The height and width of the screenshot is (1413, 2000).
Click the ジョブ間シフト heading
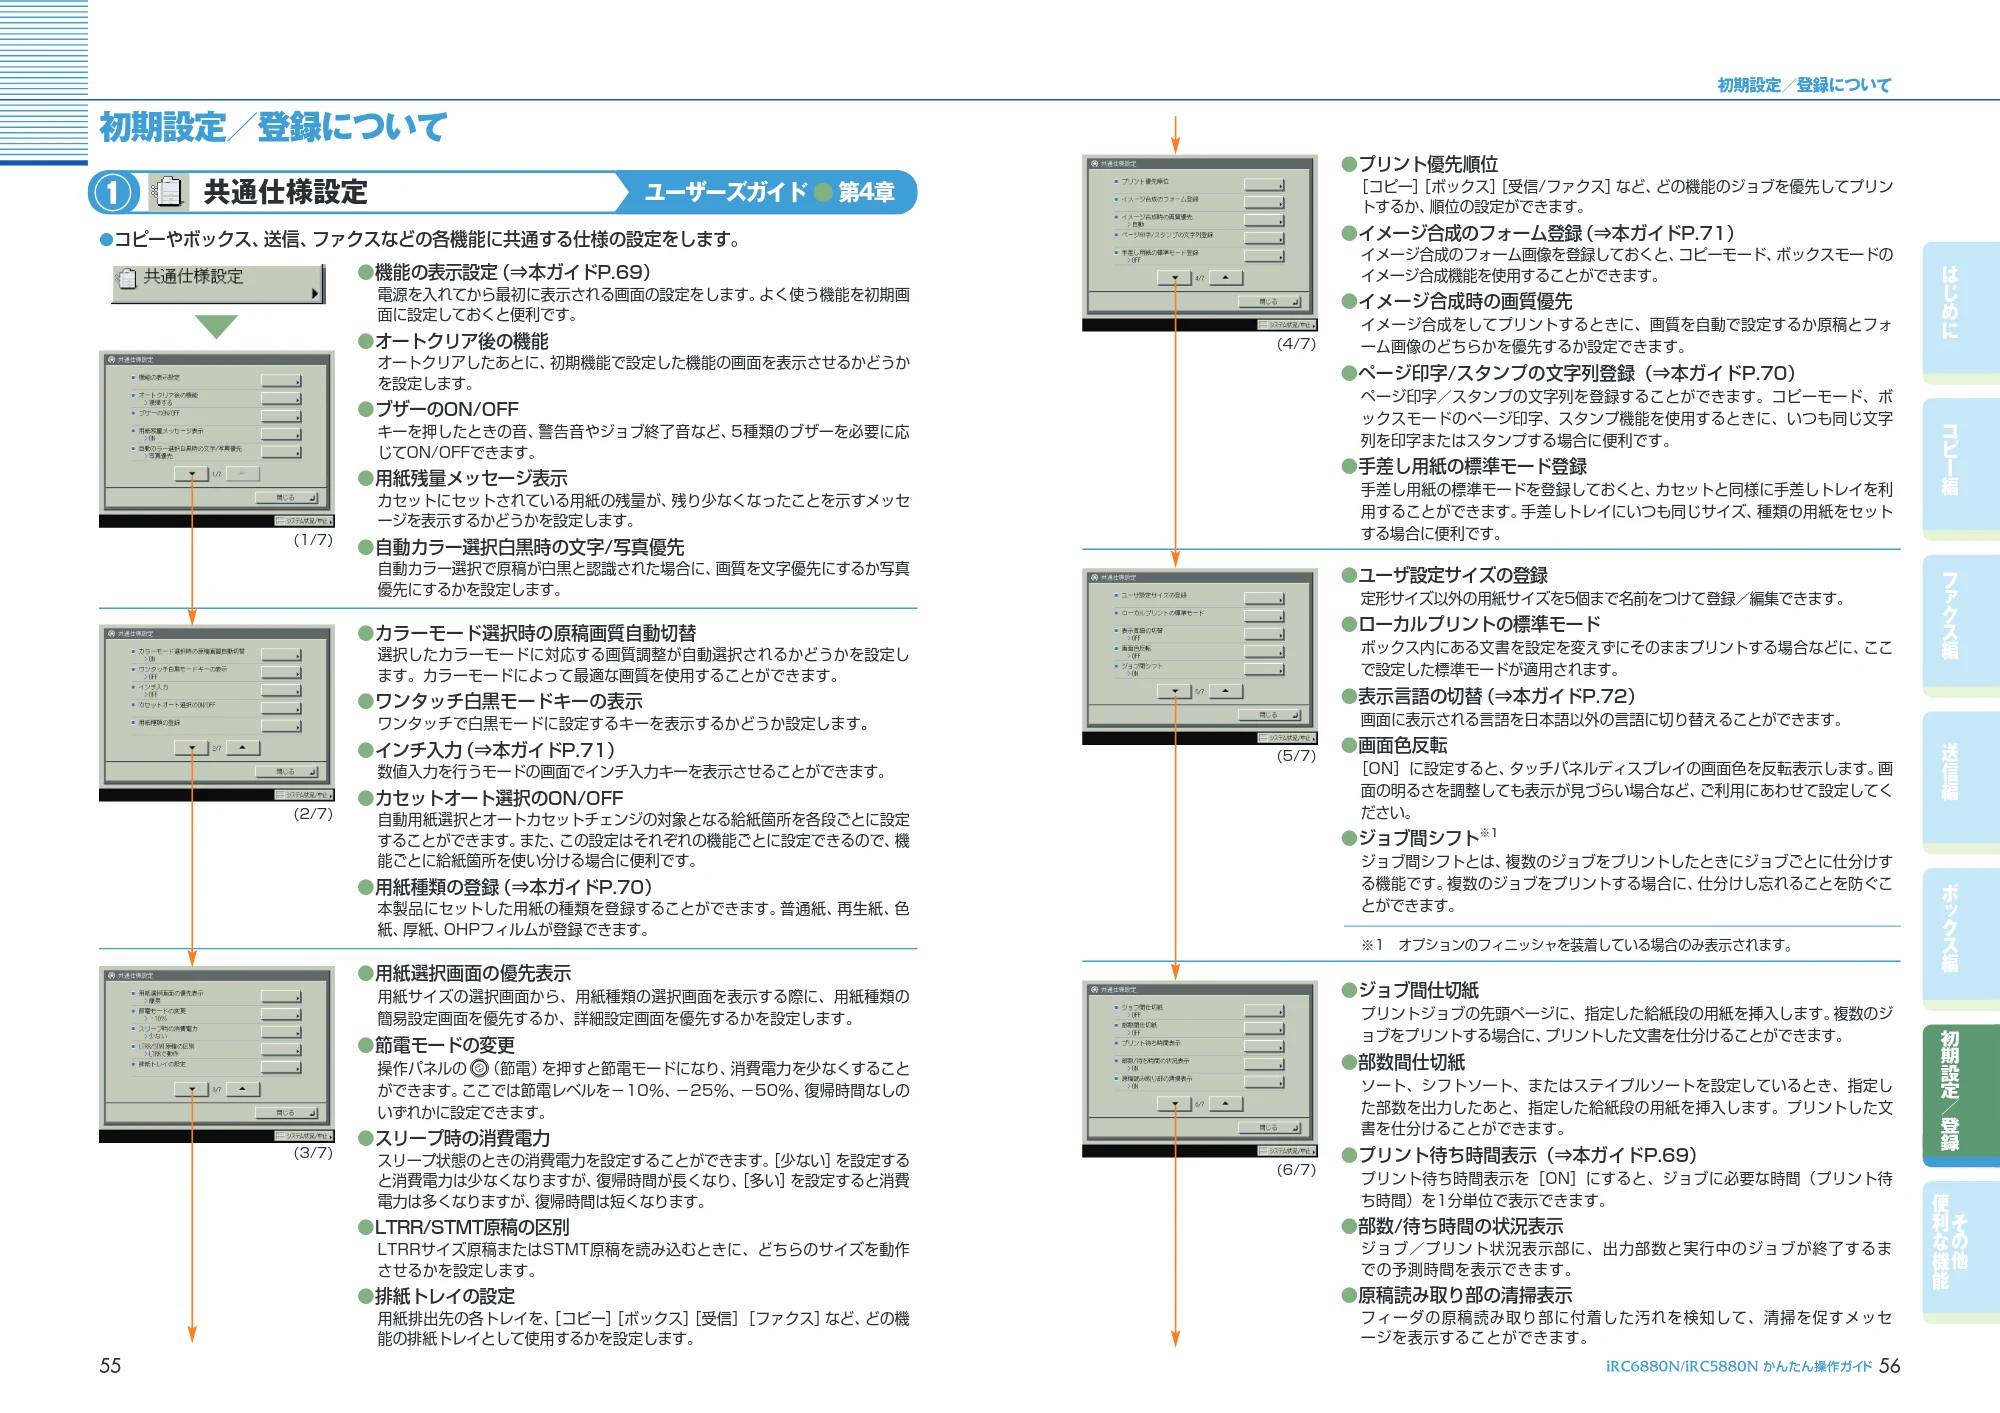click(1420, 837)
